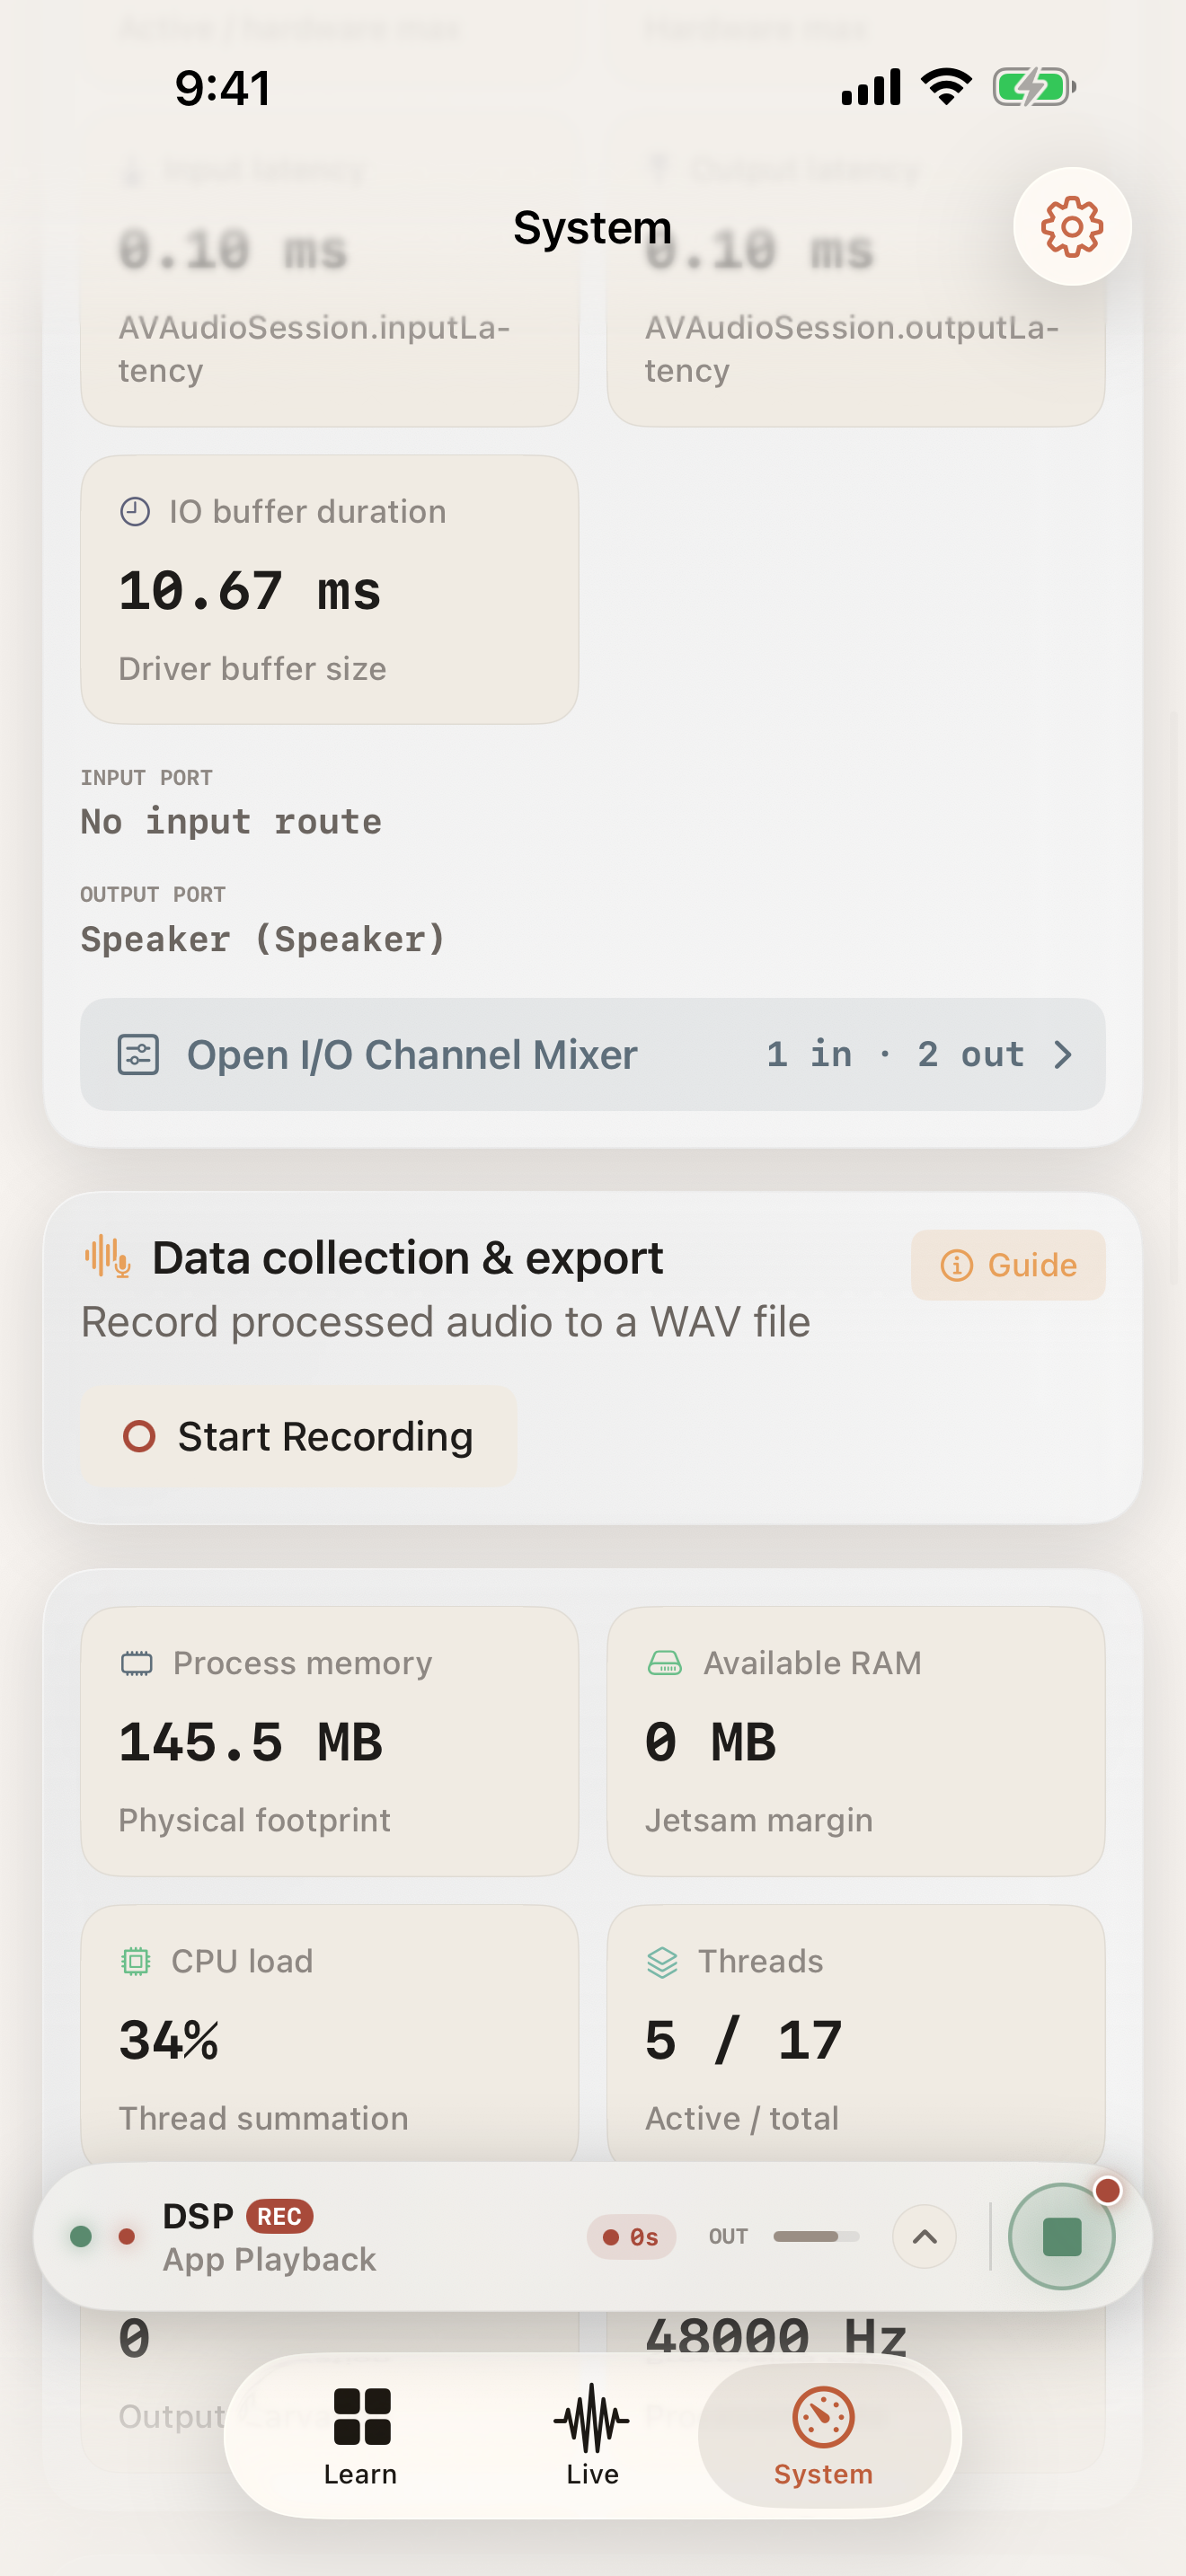Tap the record circle icon in Start Recording
1186x2576 pixels.
139,1436
